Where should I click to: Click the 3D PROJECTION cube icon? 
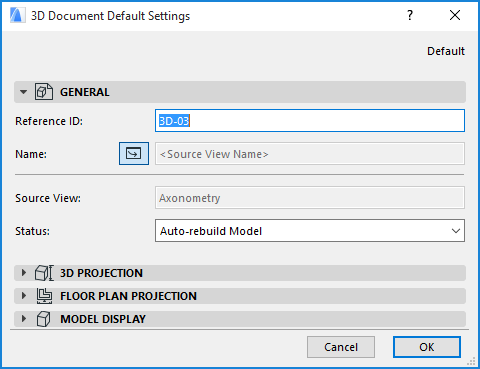pos(44,273)
